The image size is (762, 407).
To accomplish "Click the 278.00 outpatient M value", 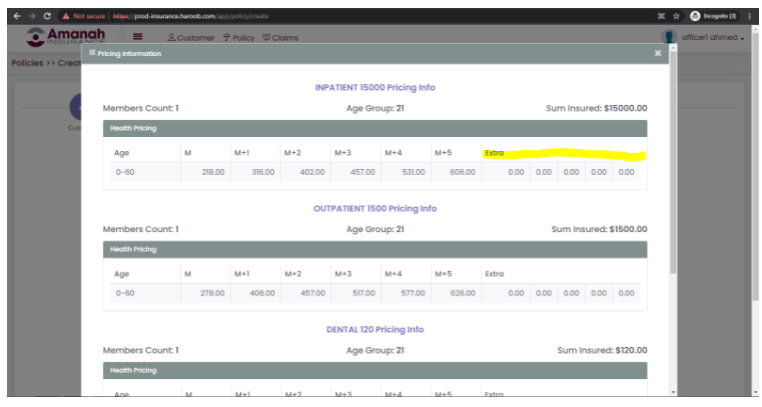I will click(212, 293).
